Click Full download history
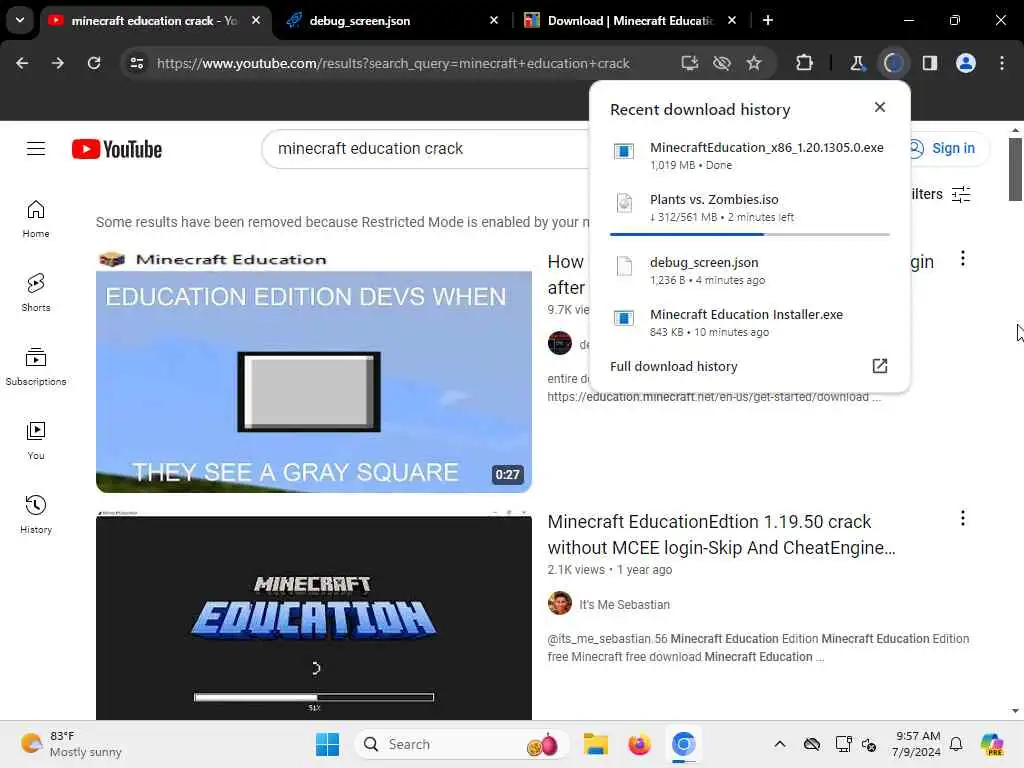 click(x=673, y=366)
